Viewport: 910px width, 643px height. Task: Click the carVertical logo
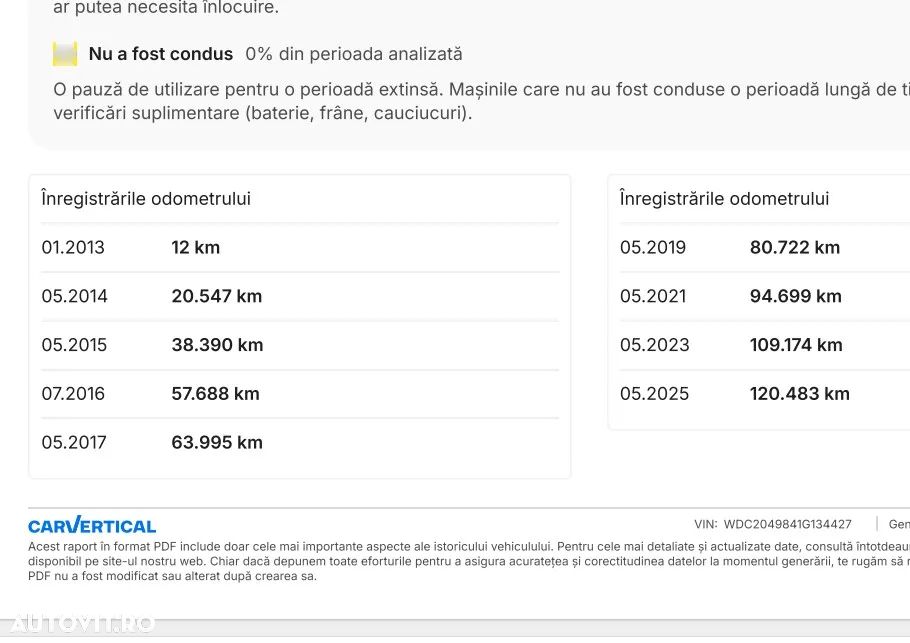pos(92,526)
